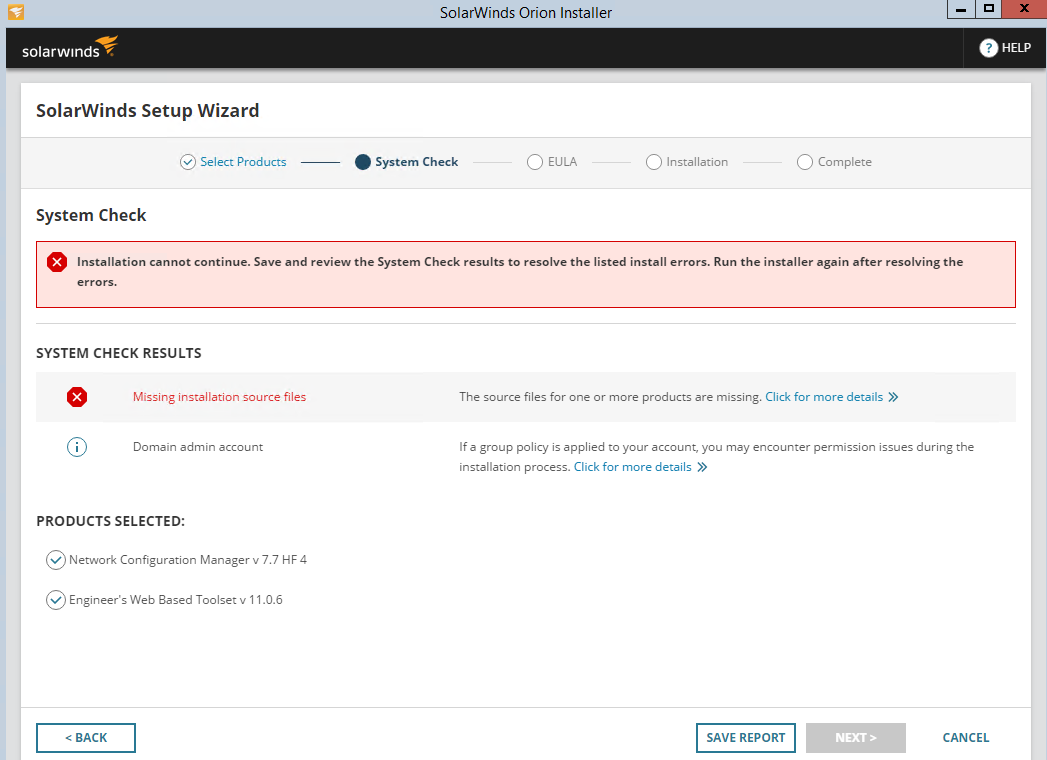Viewport: 1047px width, 760px height.
Task: Toggle the Engineer's Web Based Toolset checkmark
Action: tap(56, 600)
